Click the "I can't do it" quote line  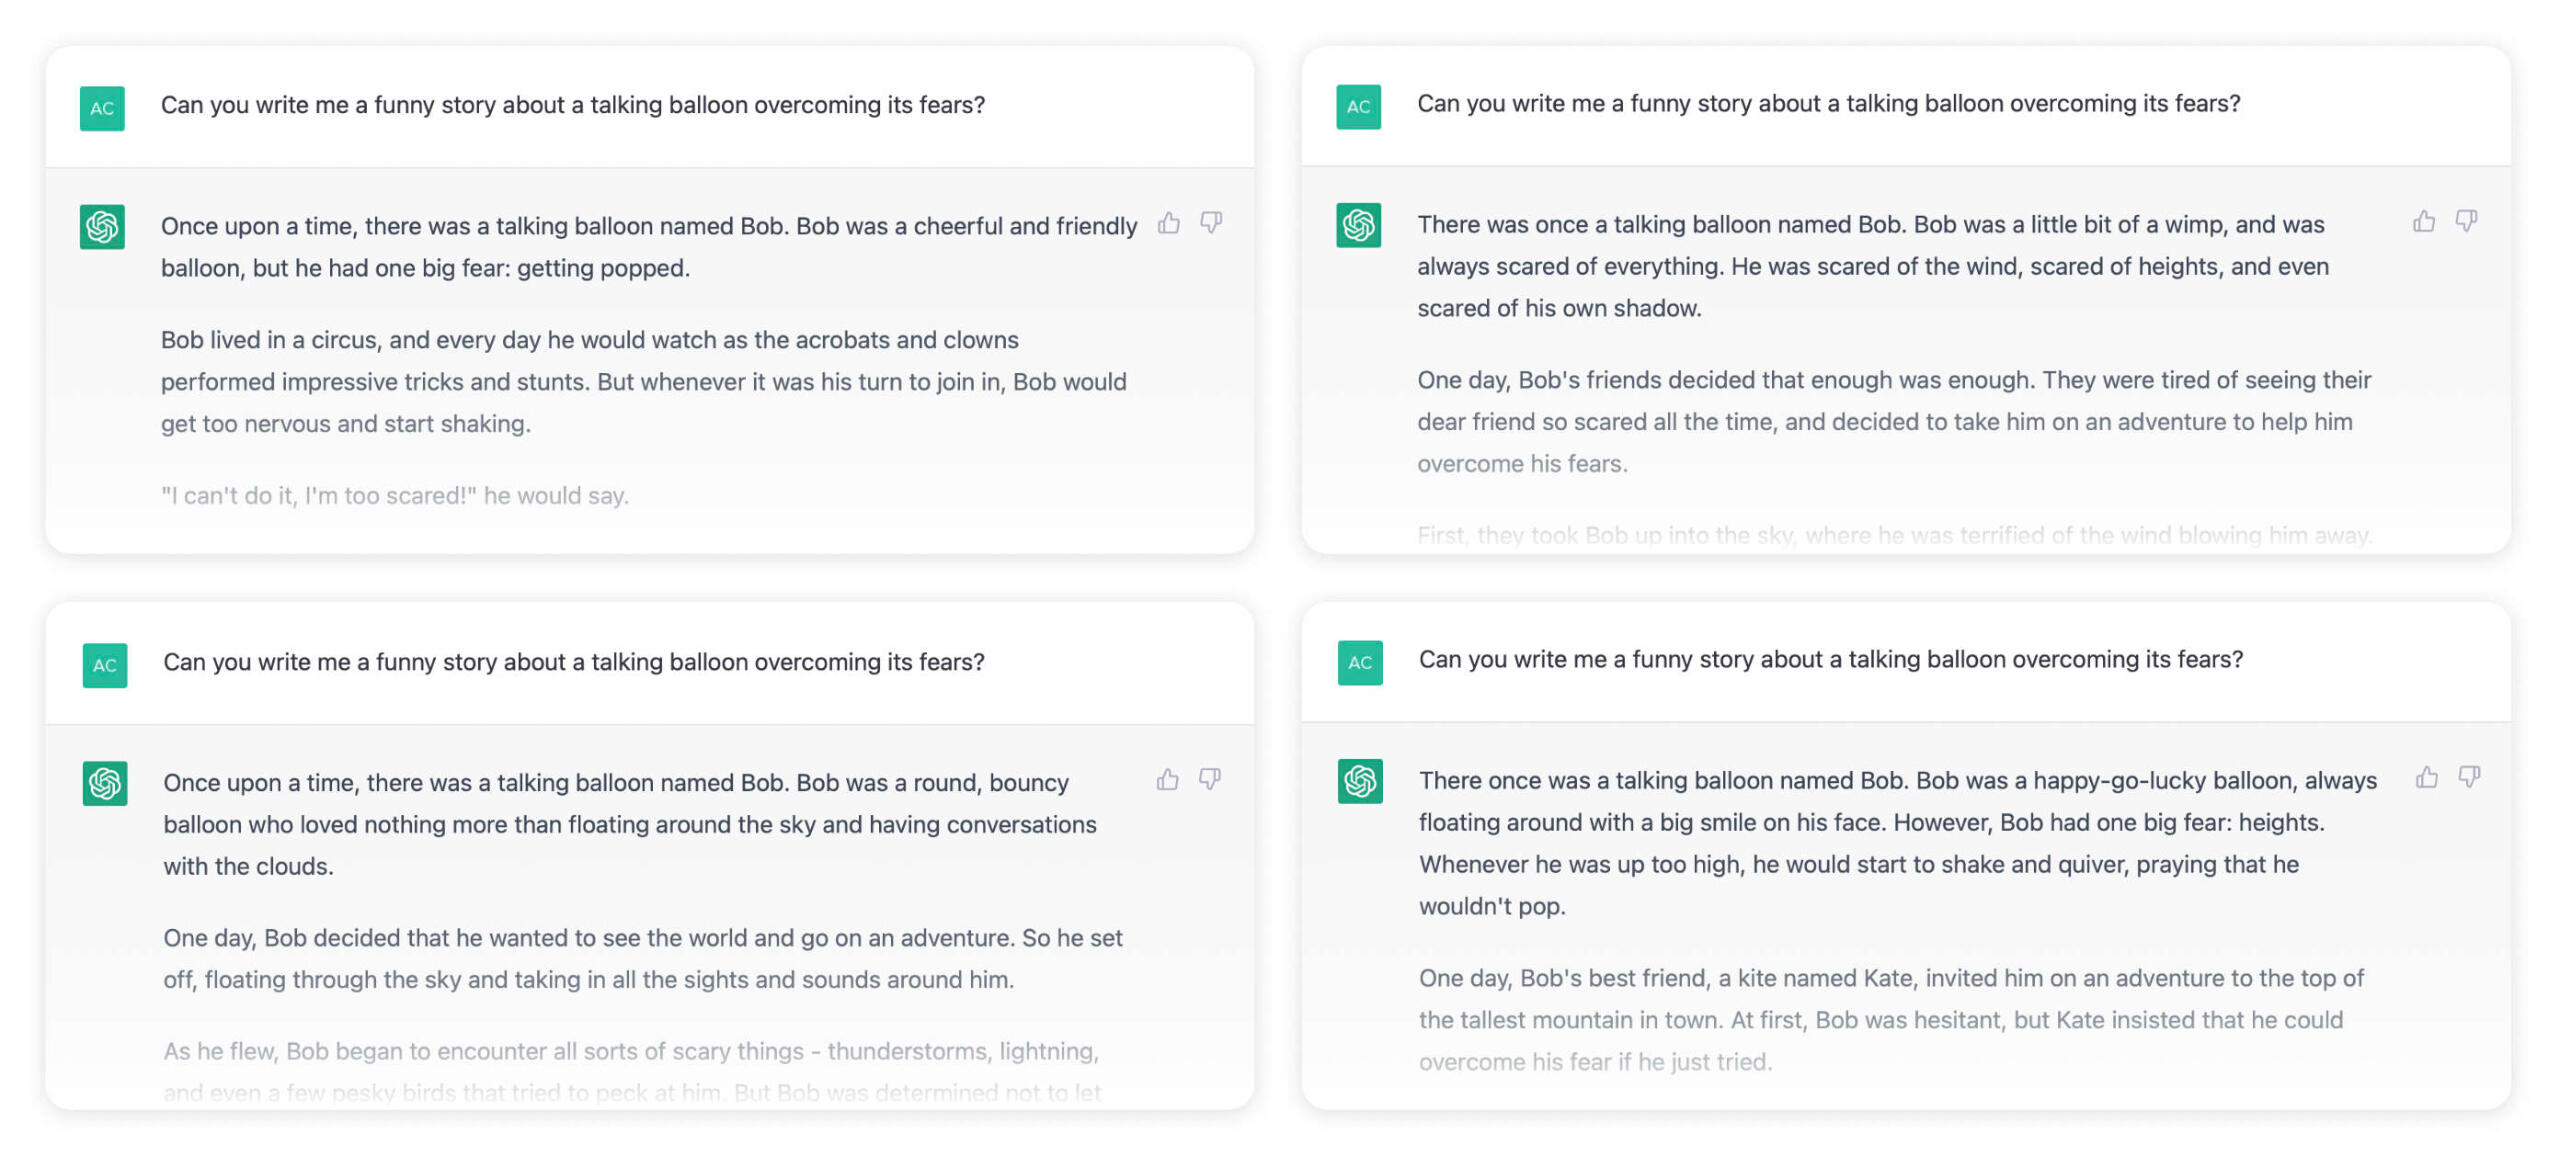pyautogui.click(x=395, y=496)
